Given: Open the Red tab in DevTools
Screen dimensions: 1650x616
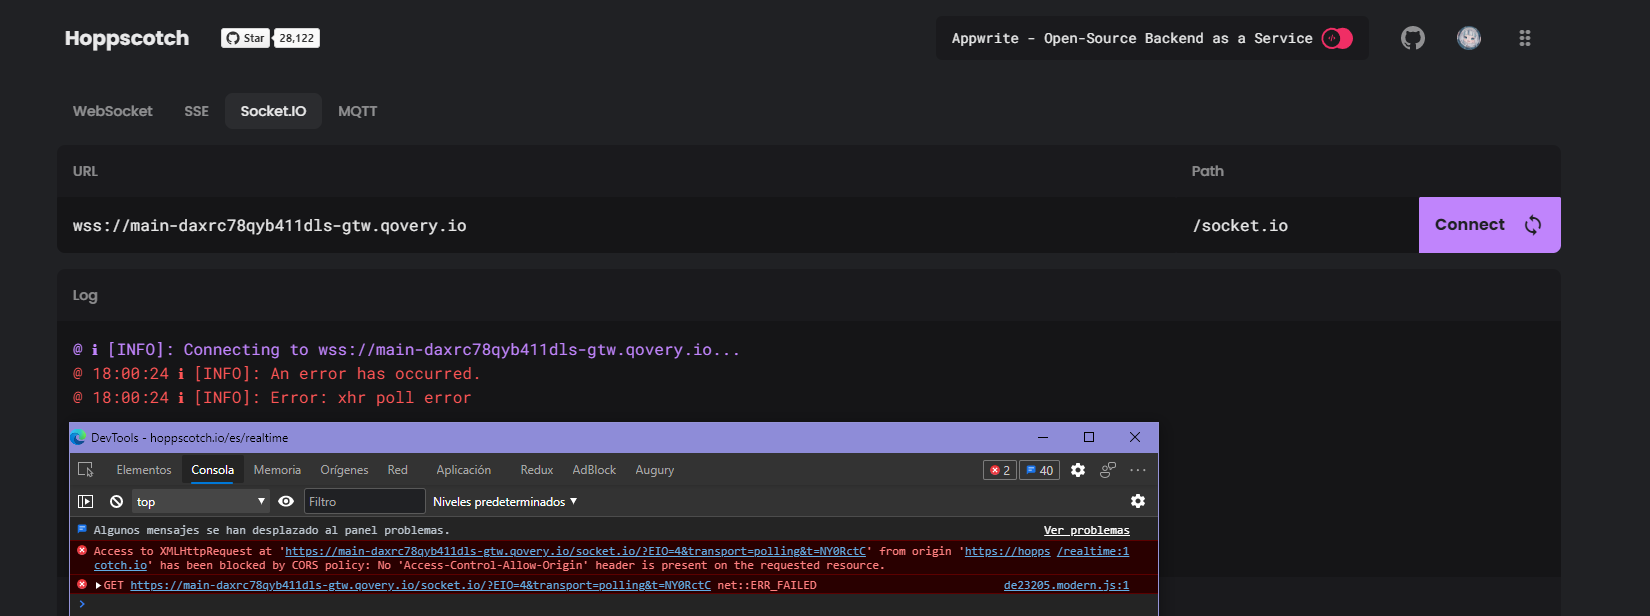Looking at the screenshot, I should coord(398,470).
